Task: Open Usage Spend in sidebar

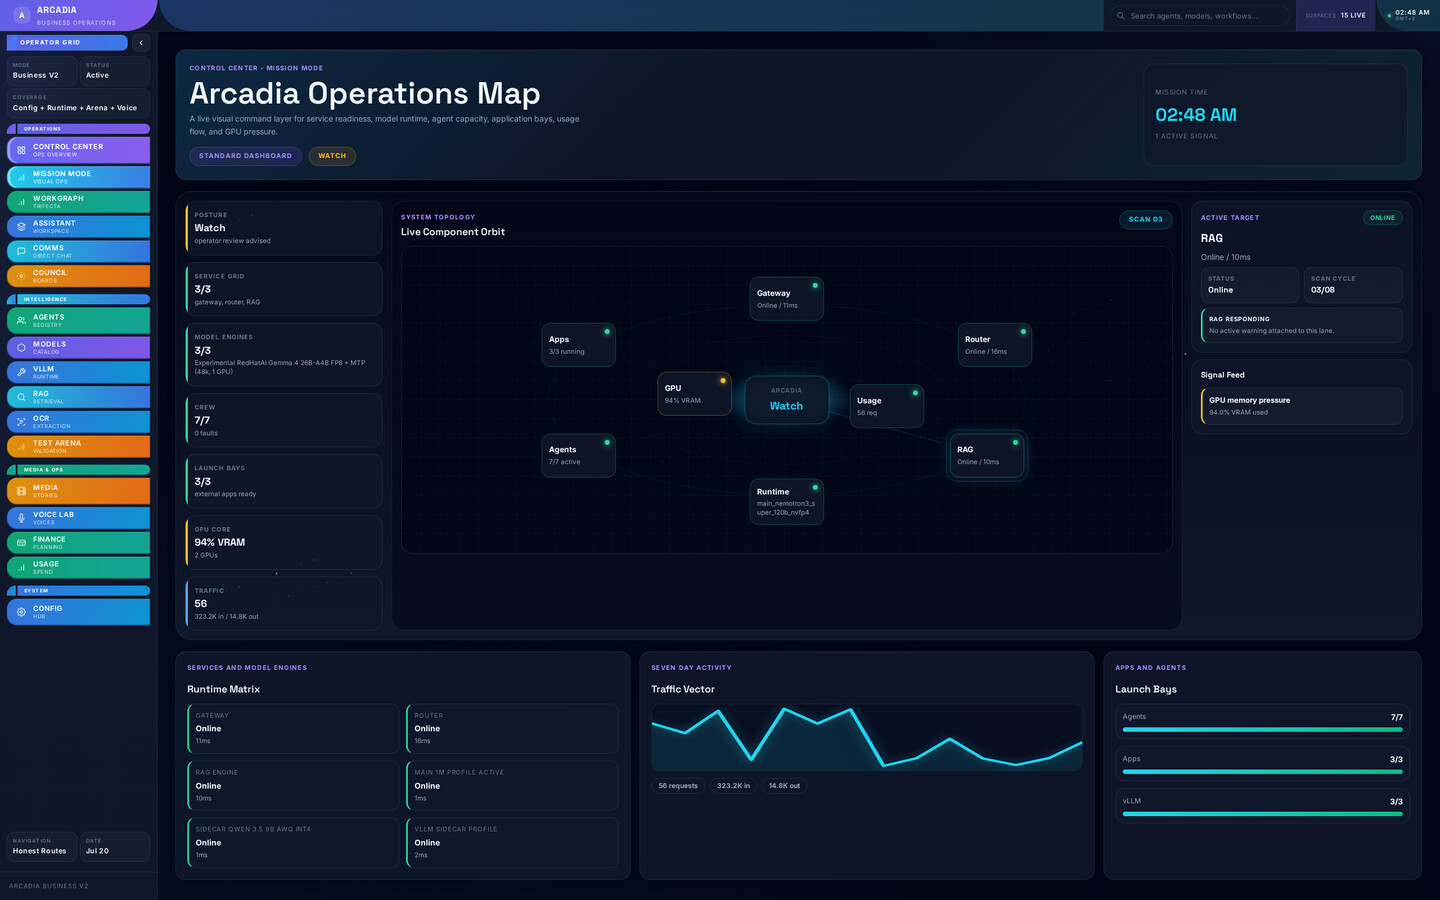Action: coord(78,567)
